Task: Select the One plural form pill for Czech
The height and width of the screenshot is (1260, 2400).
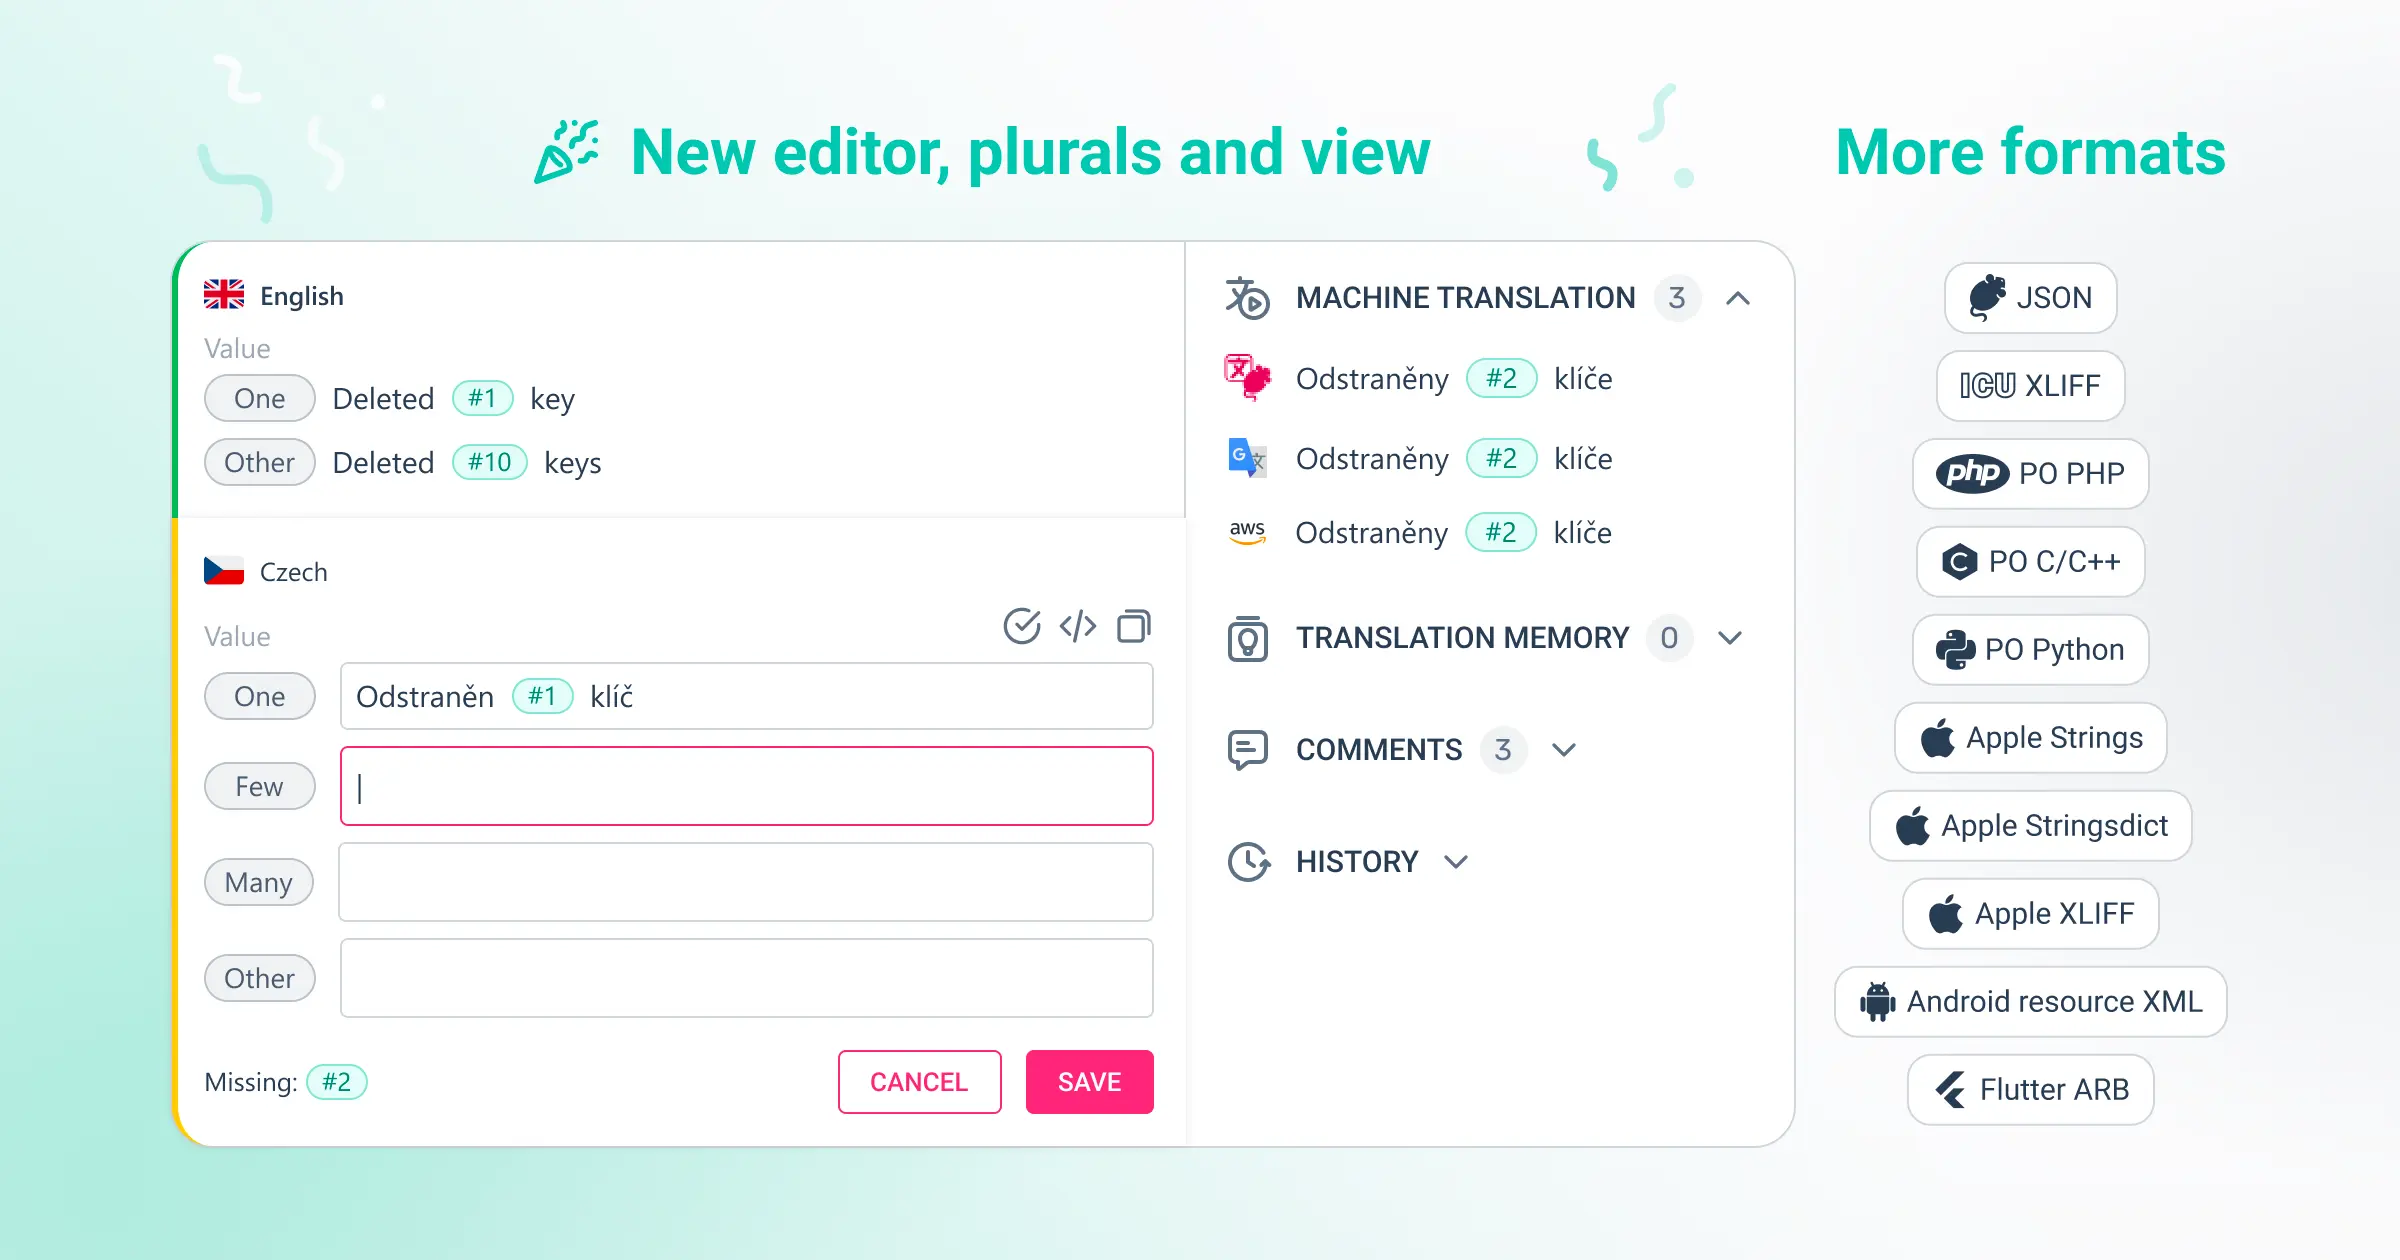Action: [x=259, y=696]
